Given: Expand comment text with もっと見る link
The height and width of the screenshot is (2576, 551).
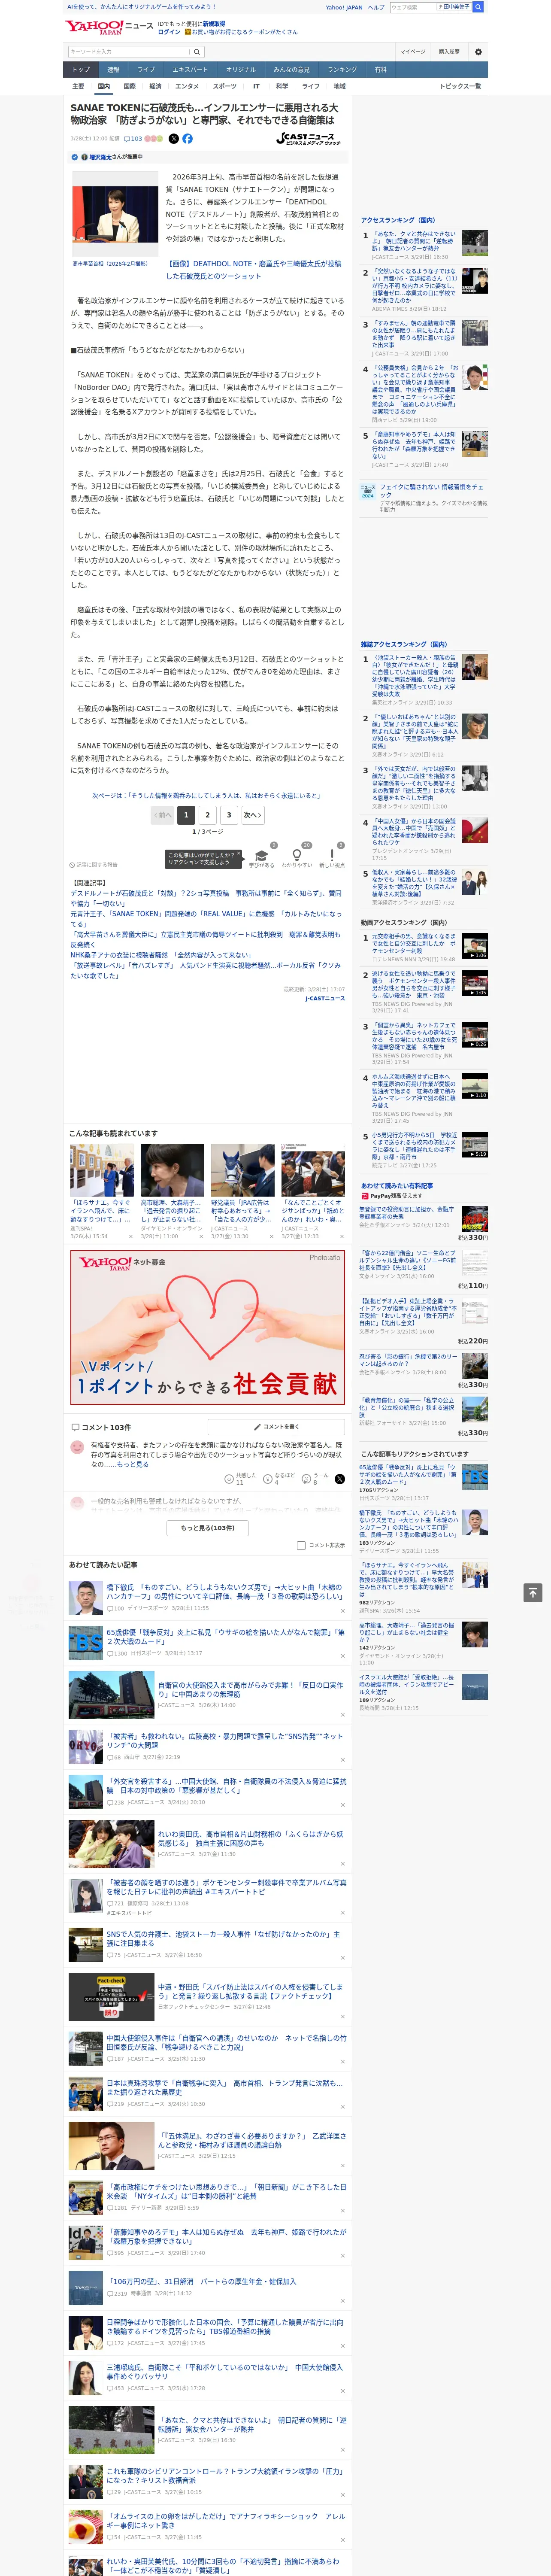Looking at the screenshot, I should 132,1464.
